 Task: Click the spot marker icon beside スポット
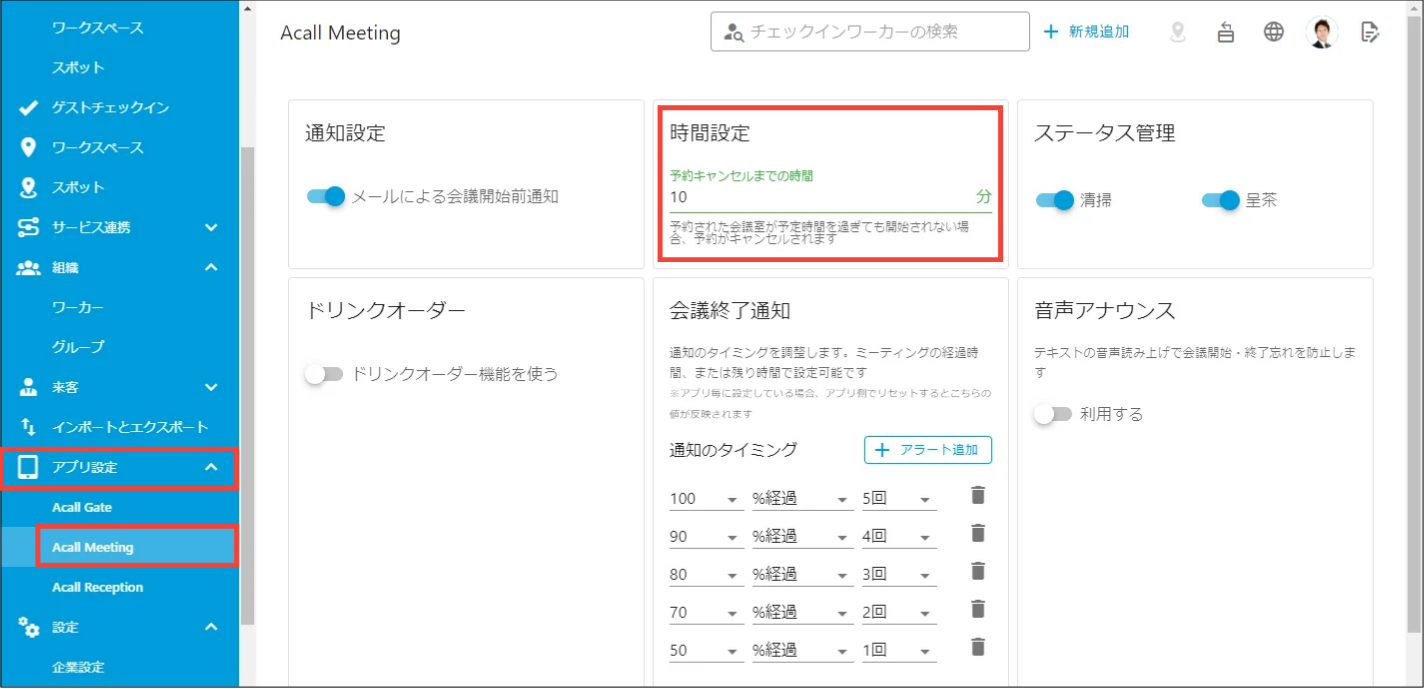tap(29, 188)
